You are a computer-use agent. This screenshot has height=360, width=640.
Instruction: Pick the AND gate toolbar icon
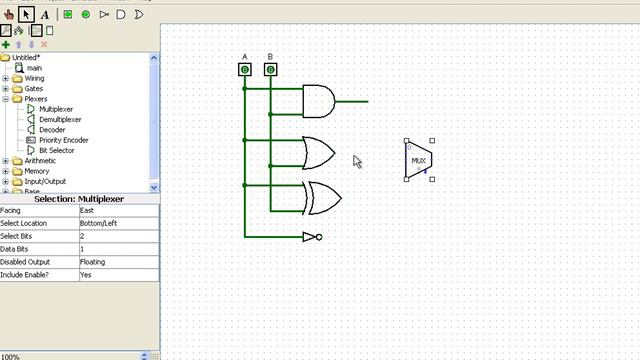click(x=121, y=15)
